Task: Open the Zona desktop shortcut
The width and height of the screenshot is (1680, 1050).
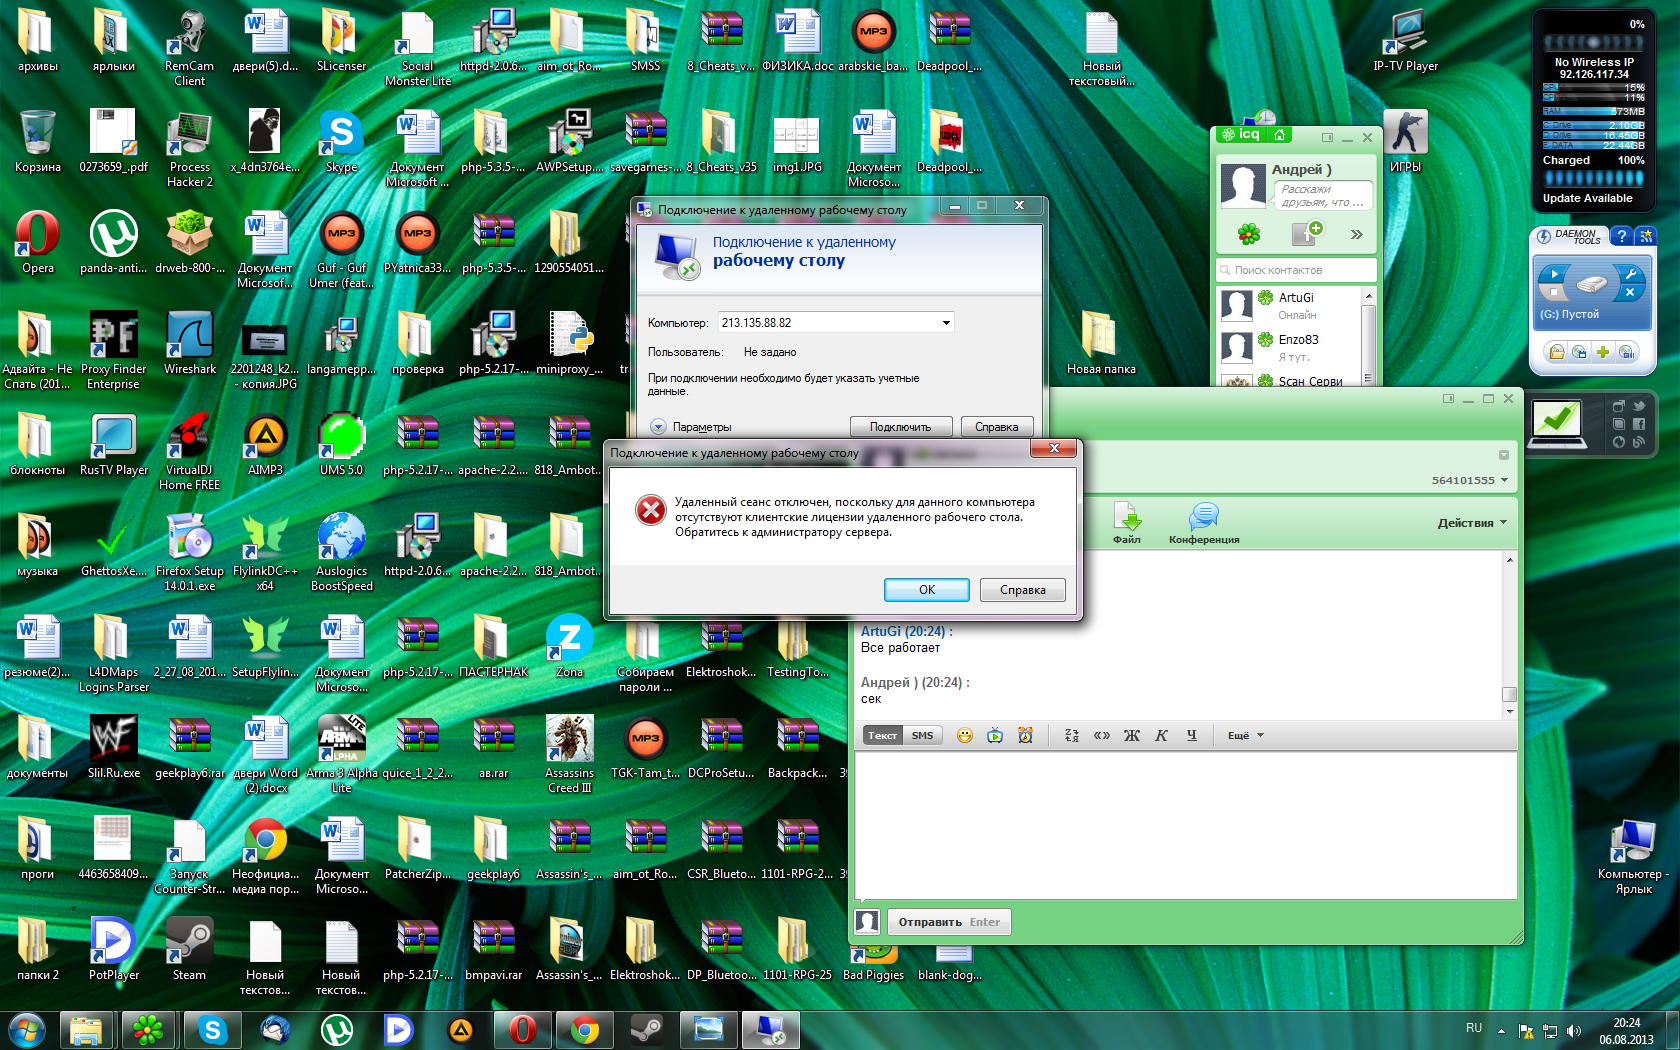Action: [x=569, y=647]
